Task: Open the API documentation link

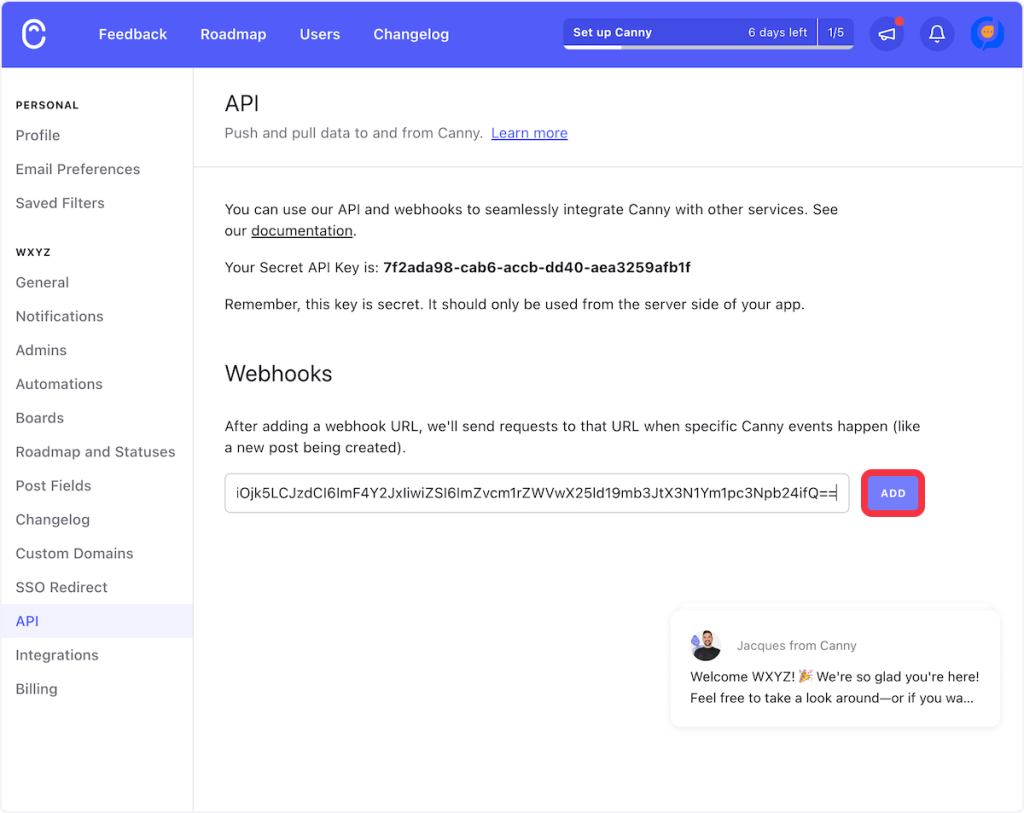Action: pyautogui.click(x=301, y=231)
